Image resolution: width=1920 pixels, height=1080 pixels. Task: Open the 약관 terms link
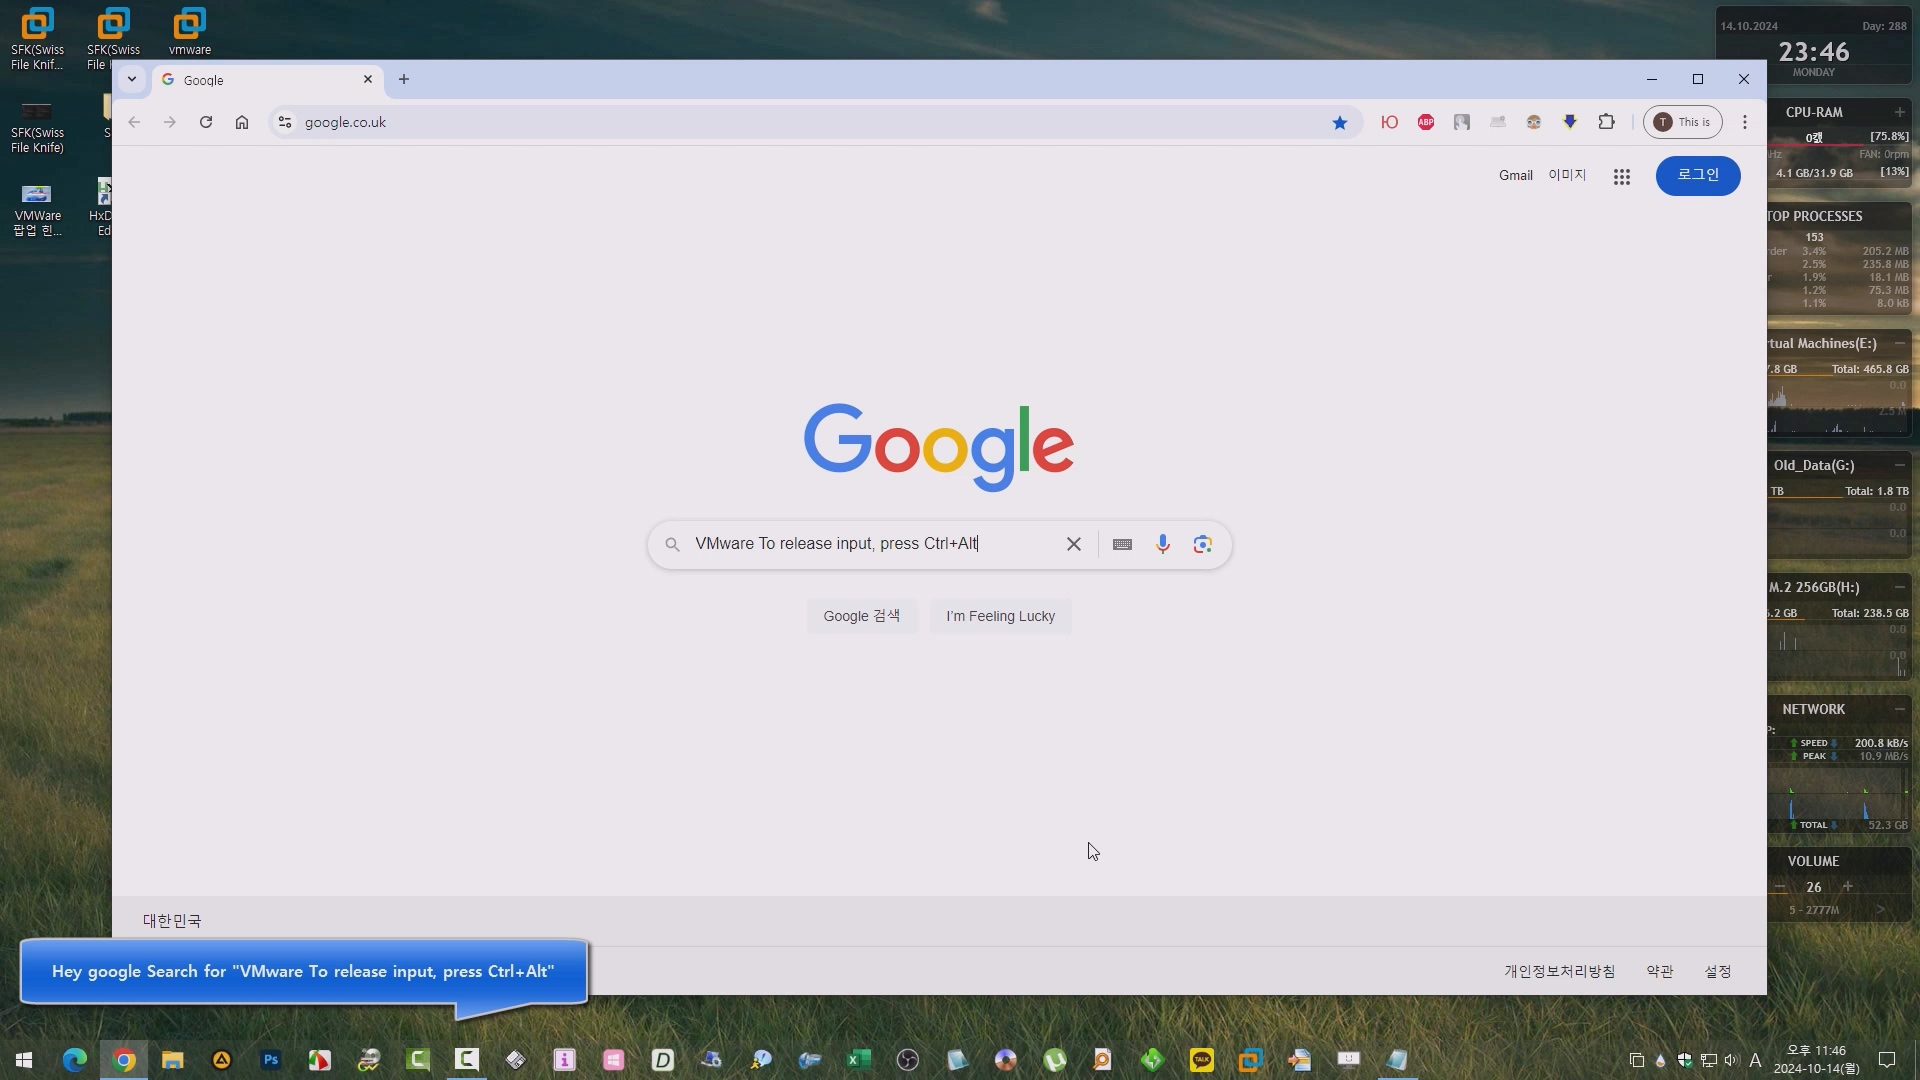[1660, 971]
